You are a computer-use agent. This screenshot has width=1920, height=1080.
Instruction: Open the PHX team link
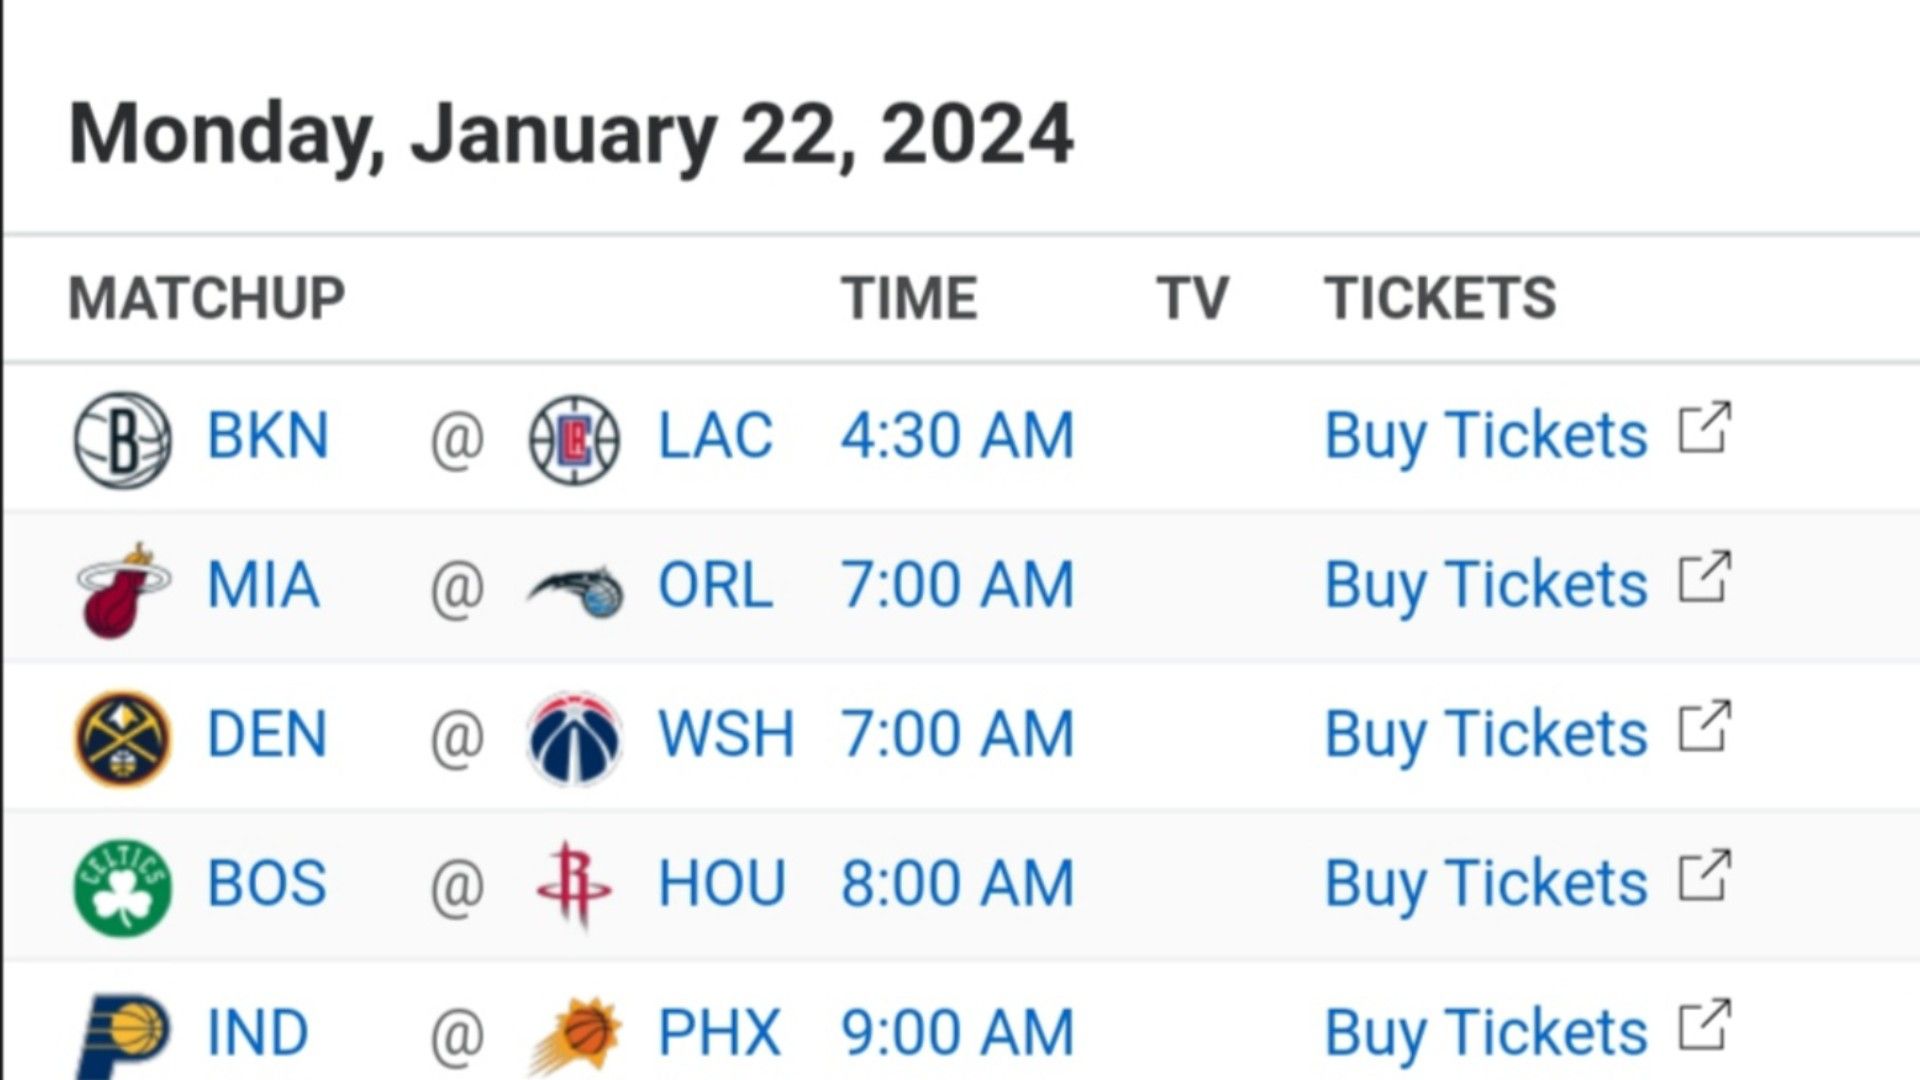coord(719,1033)
